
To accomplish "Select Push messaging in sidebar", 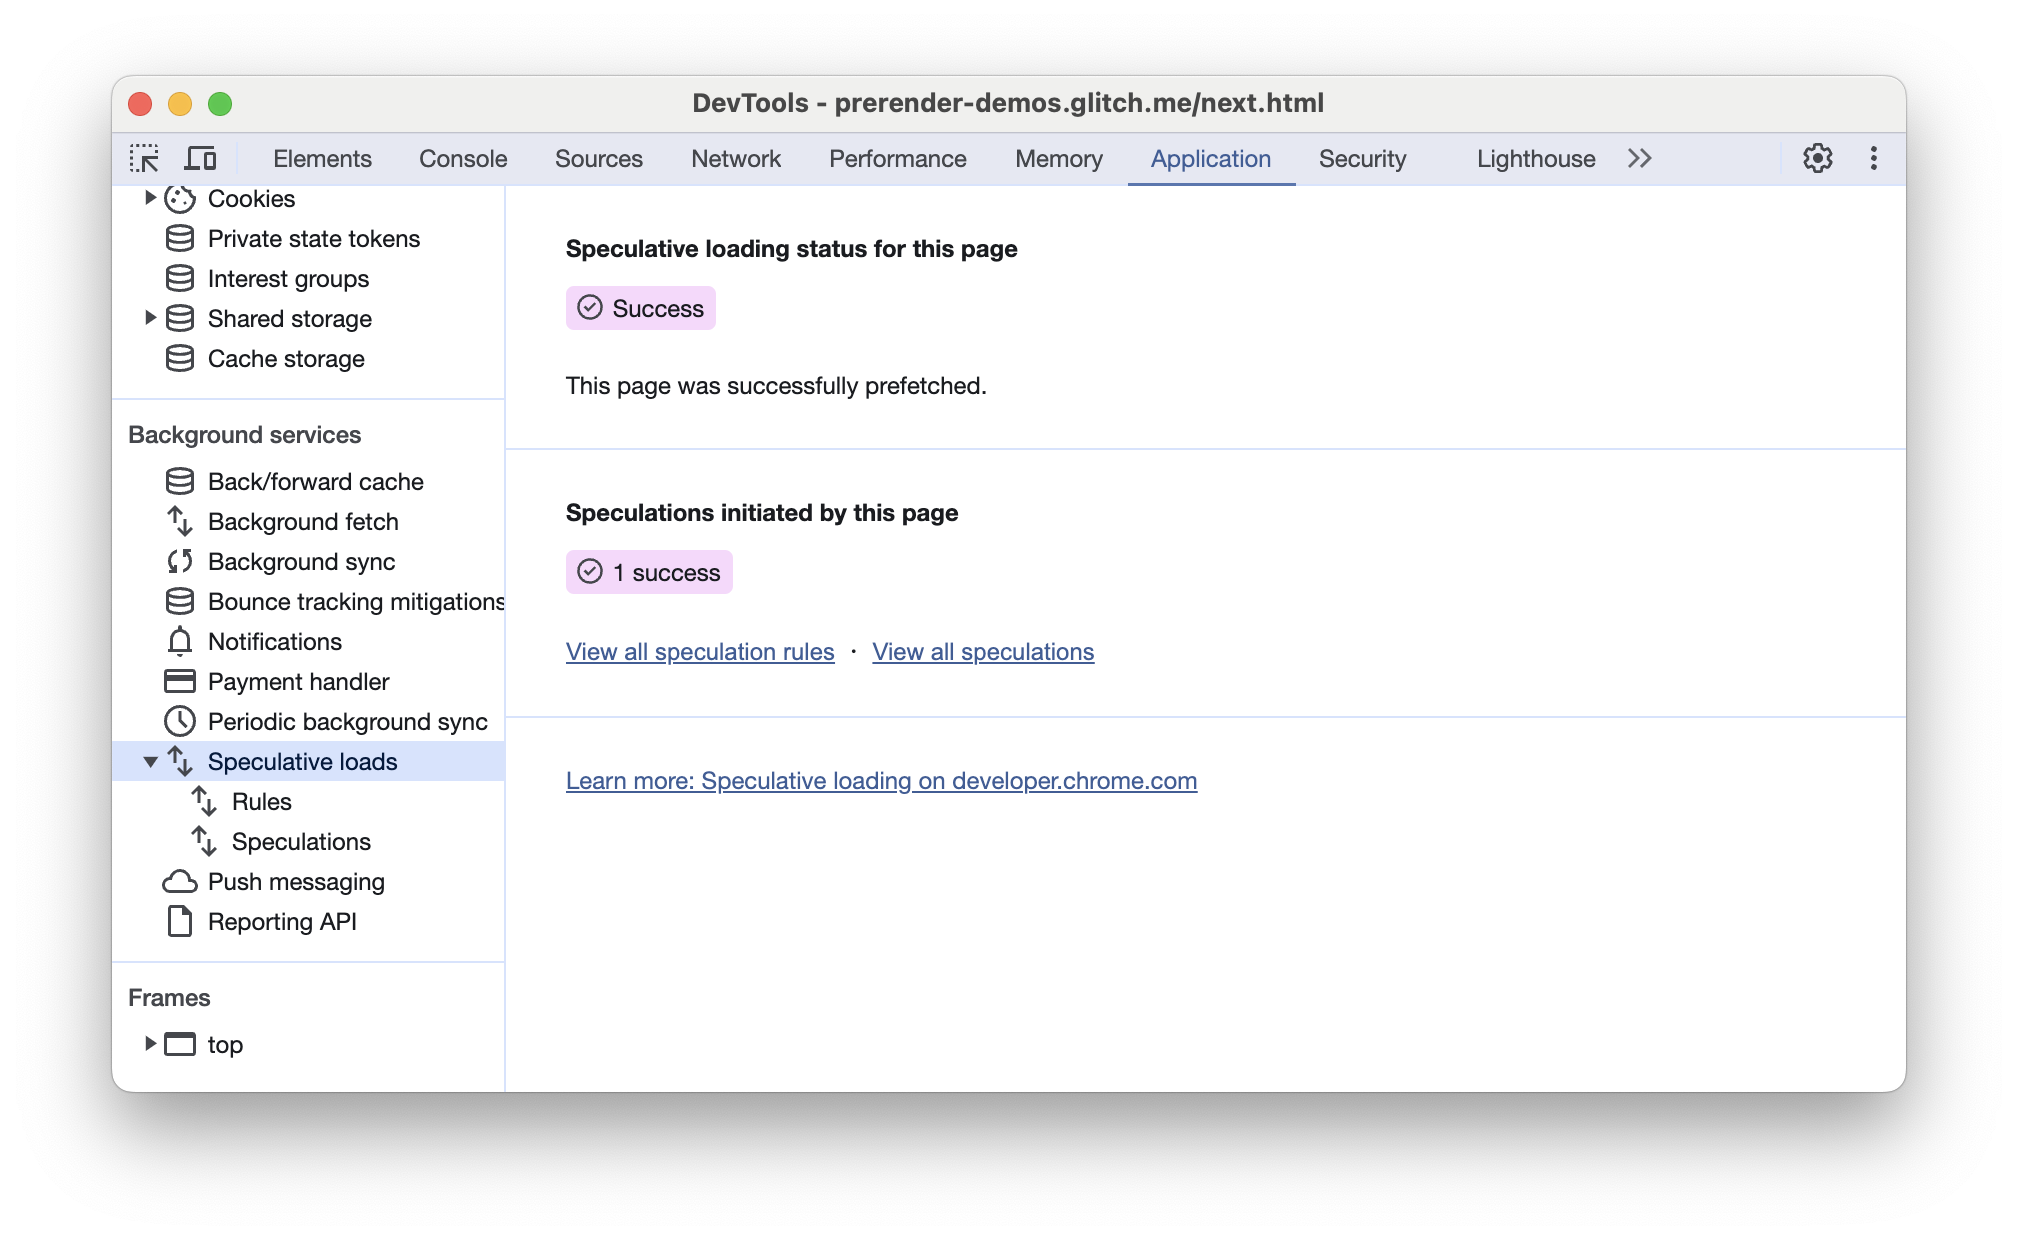I will click(x=295, y=880).
